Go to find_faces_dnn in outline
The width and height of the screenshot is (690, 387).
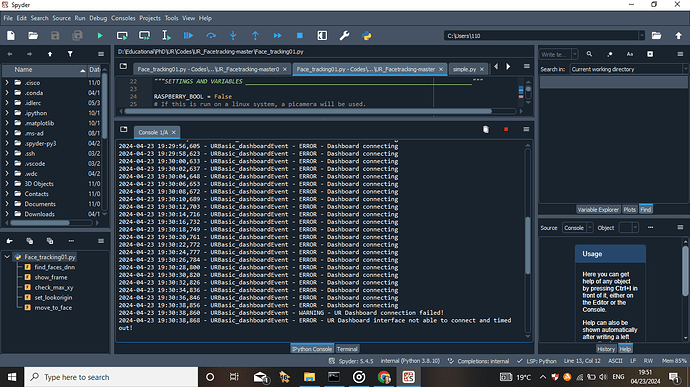[x=55, y=267]
